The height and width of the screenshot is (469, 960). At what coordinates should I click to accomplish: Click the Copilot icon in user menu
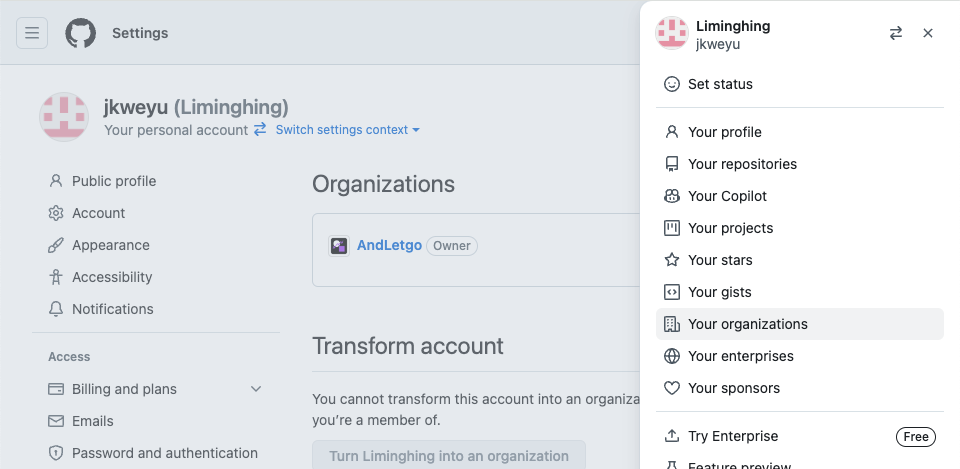click(672, 196)
